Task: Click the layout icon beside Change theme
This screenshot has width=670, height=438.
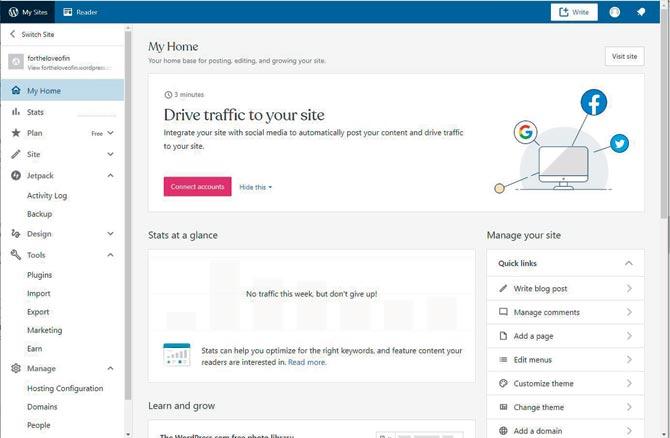Action: tap(503, 407)
